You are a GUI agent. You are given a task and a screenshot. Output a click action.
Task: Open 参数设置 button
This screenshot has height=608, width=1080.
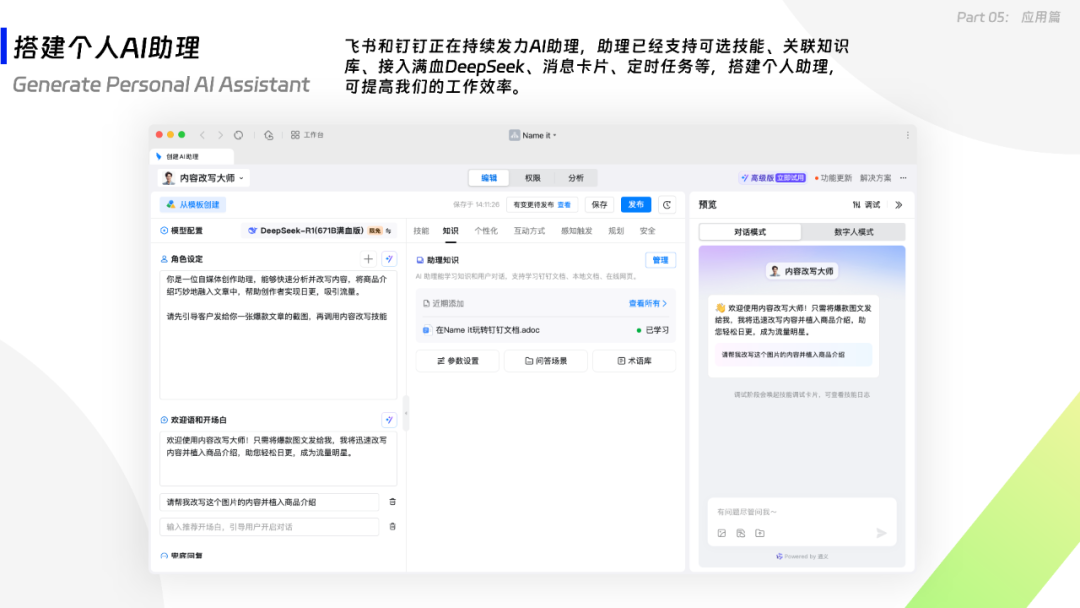(457, 361)
